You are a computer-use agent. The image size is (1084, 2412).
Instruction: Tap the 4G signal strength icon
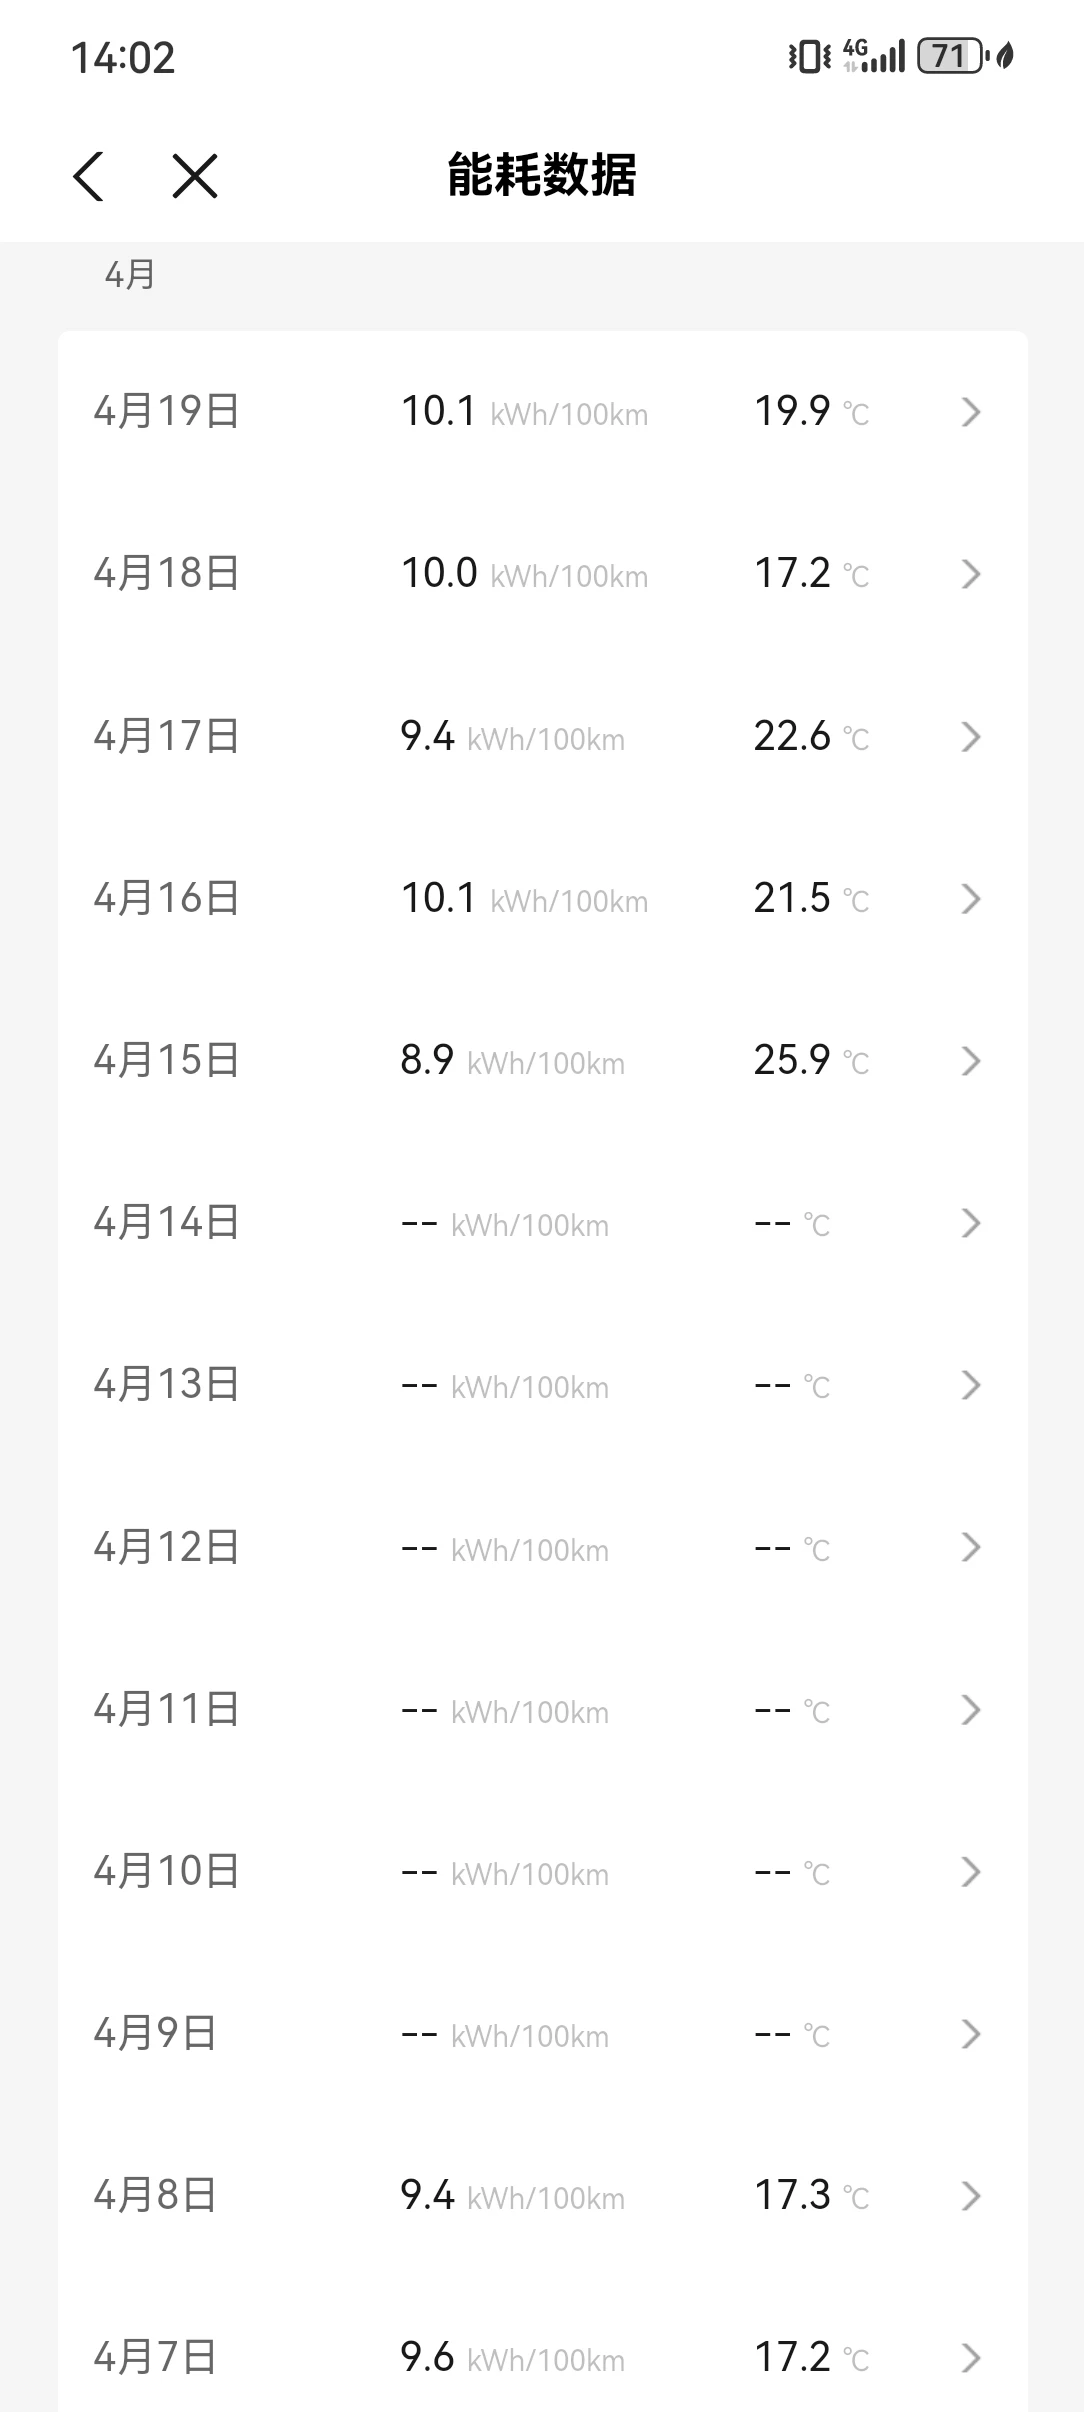[874, 56]
